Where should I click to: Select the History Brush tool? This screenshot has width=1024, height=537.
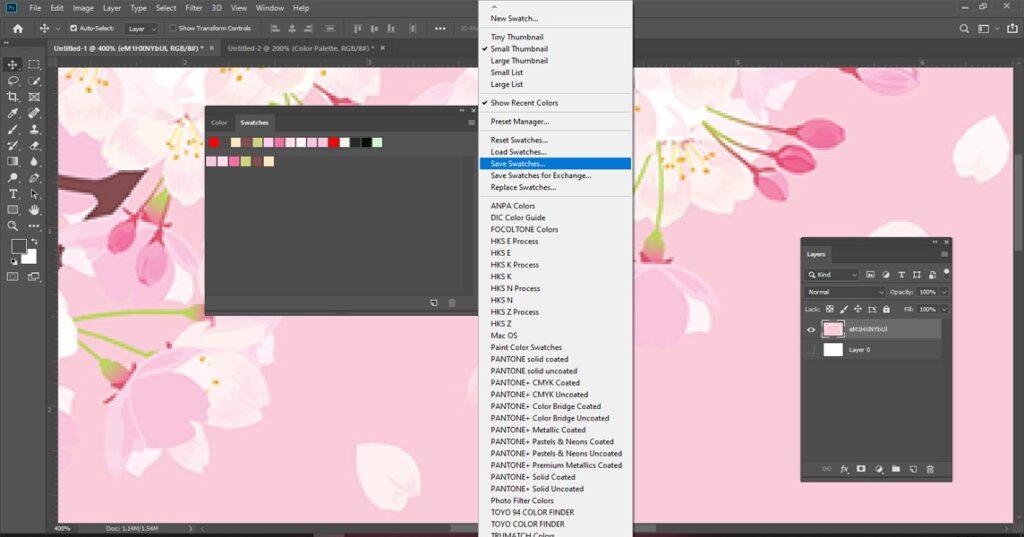tap(12, 145)
